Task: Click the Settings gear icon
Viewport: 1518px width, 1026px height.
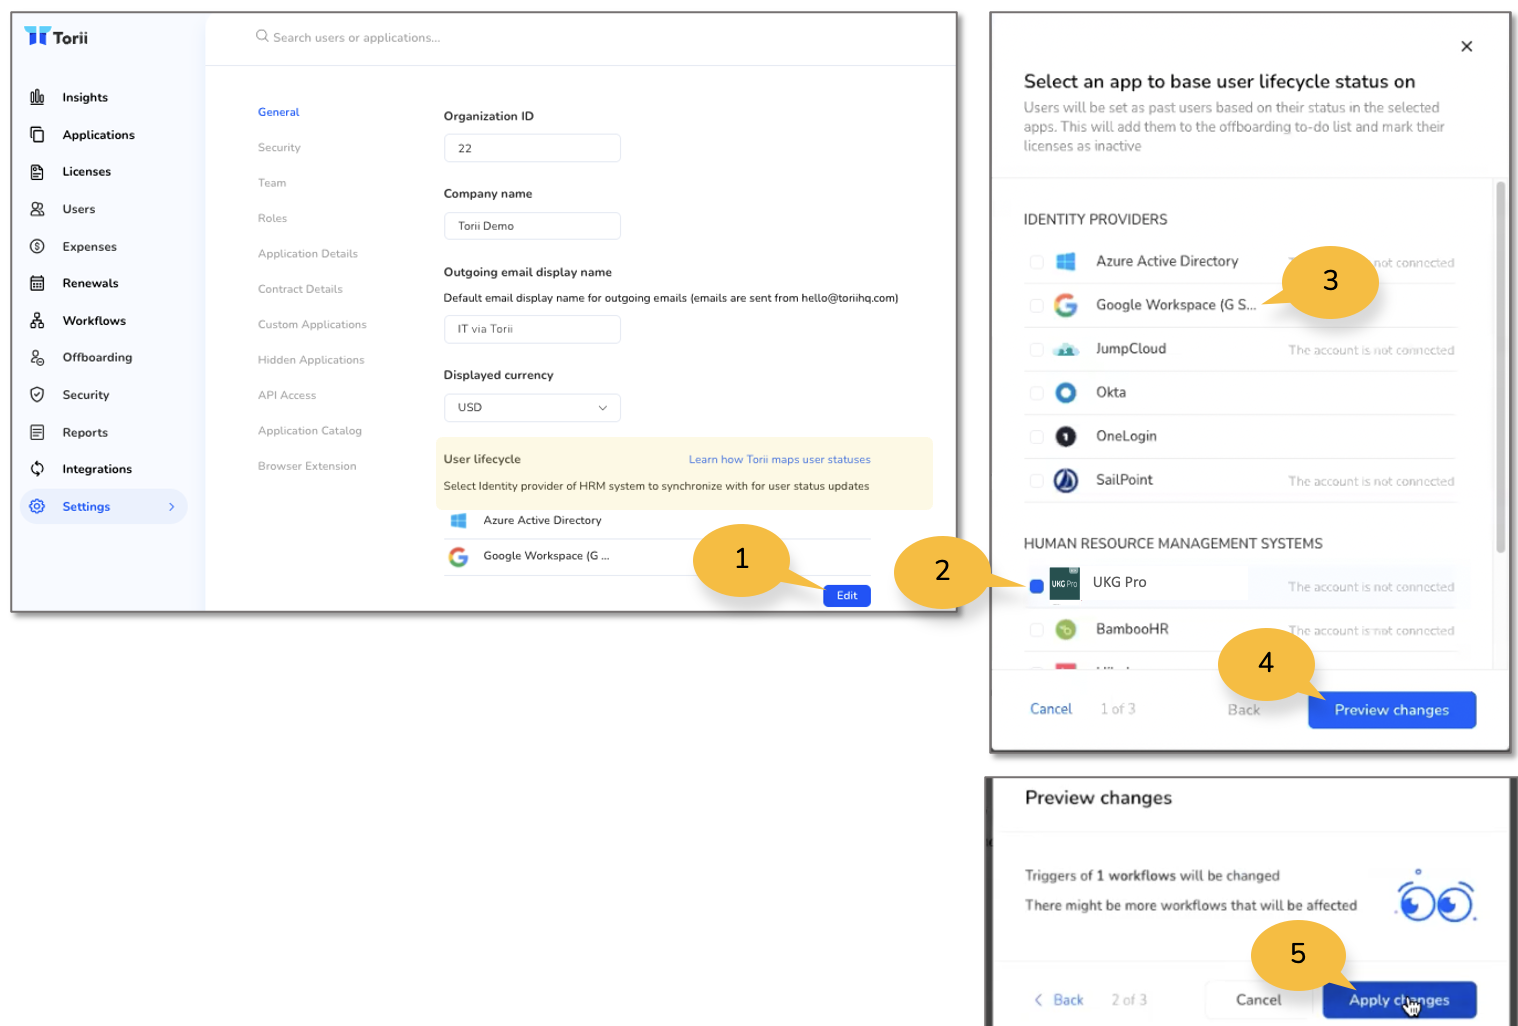Action: click(x=37, y=506)
